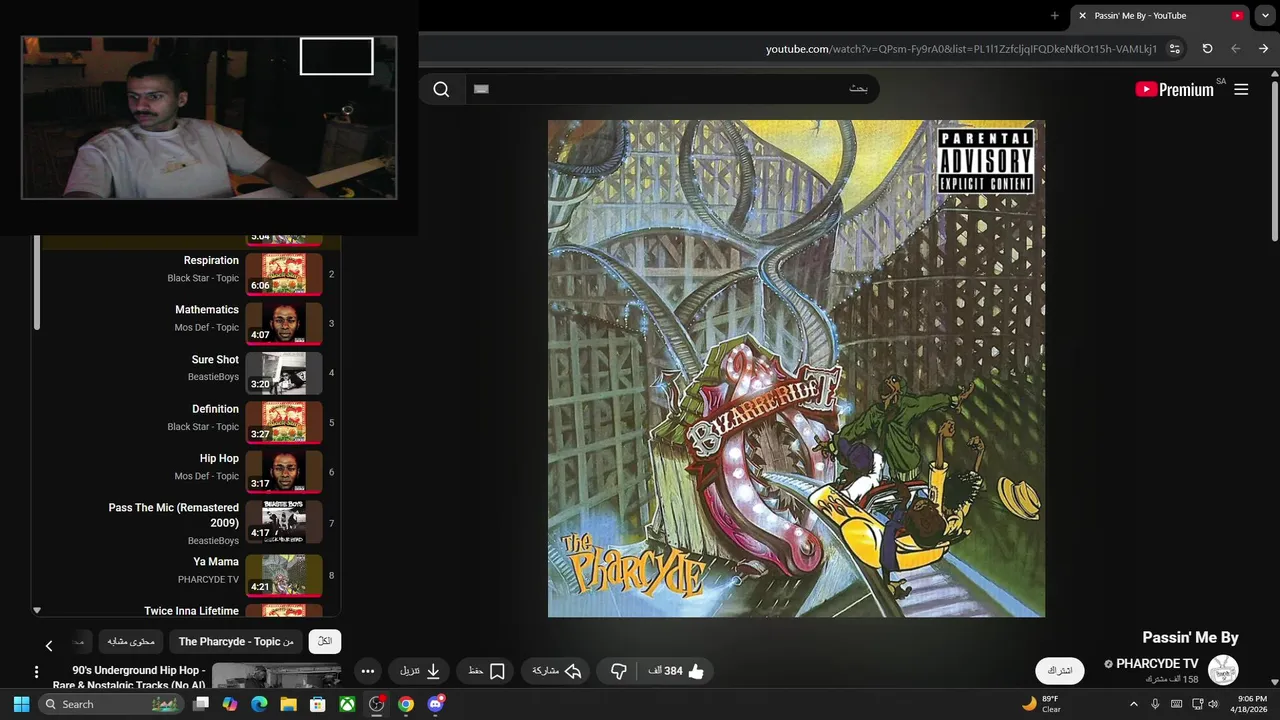The height and width of the screenshot is (720, 1280).
Task: Save the video with bookmark button
Action: (486, 671)
